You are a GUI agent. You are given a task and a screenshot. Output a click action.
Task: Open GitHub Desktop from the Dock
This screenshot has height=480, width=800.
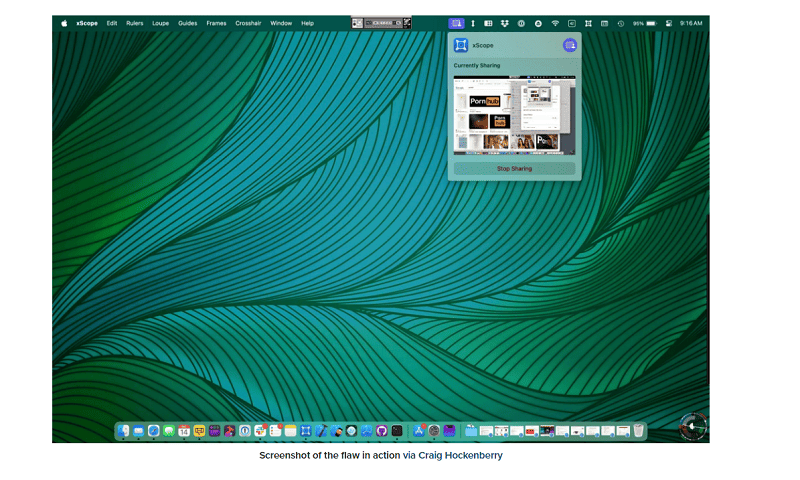pos(382,431)
